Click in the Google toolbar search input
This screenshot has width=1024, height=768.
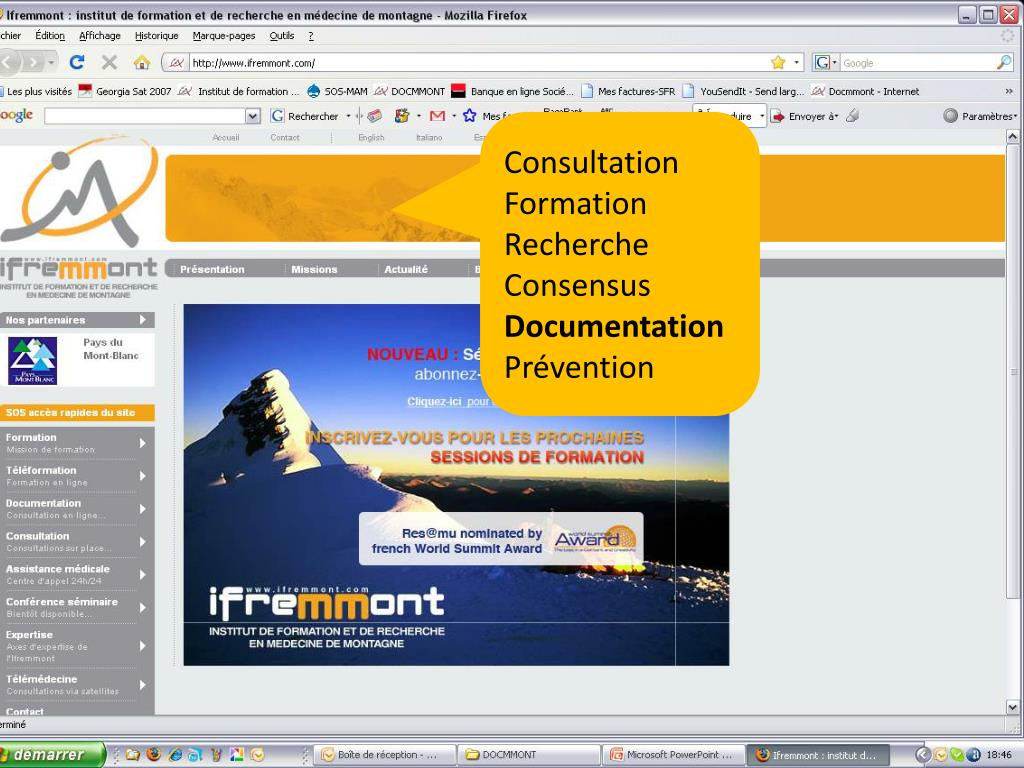(x=145, y=116)
